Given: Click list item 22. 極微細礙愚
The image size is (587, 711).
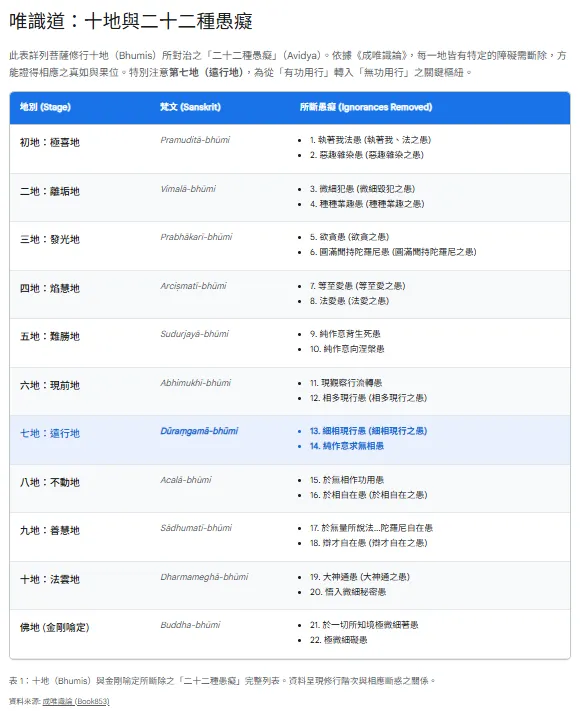Looking at the screenshot, I should tap(339, 640).
